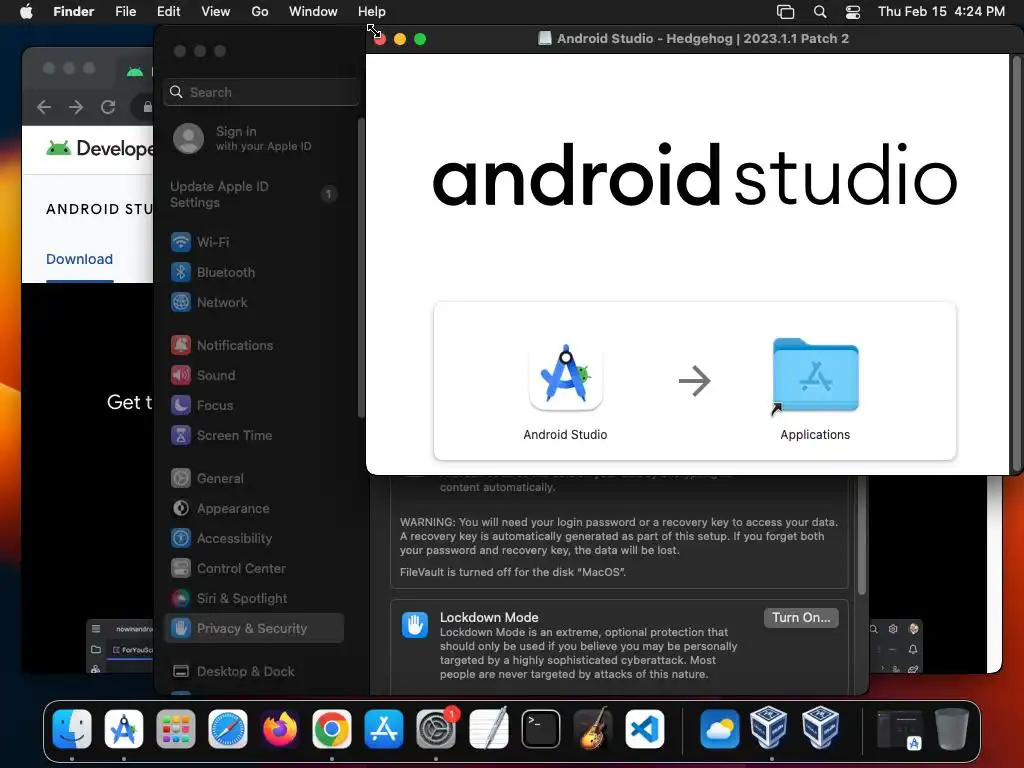Open the Weather app from the Dock

coord(720,729)
